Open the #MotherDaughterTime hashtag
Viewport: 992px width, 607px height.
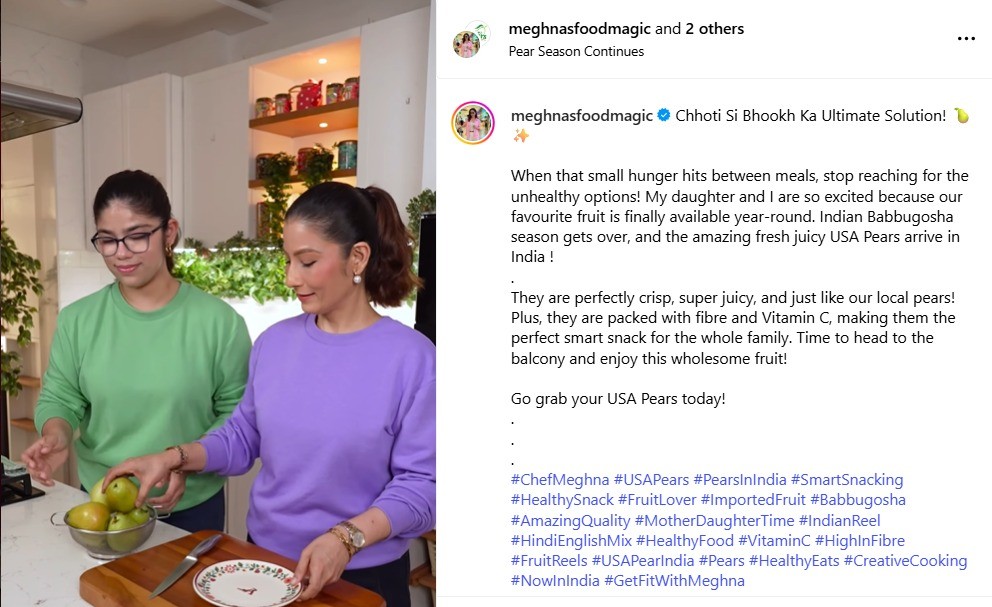click(714, 520)
